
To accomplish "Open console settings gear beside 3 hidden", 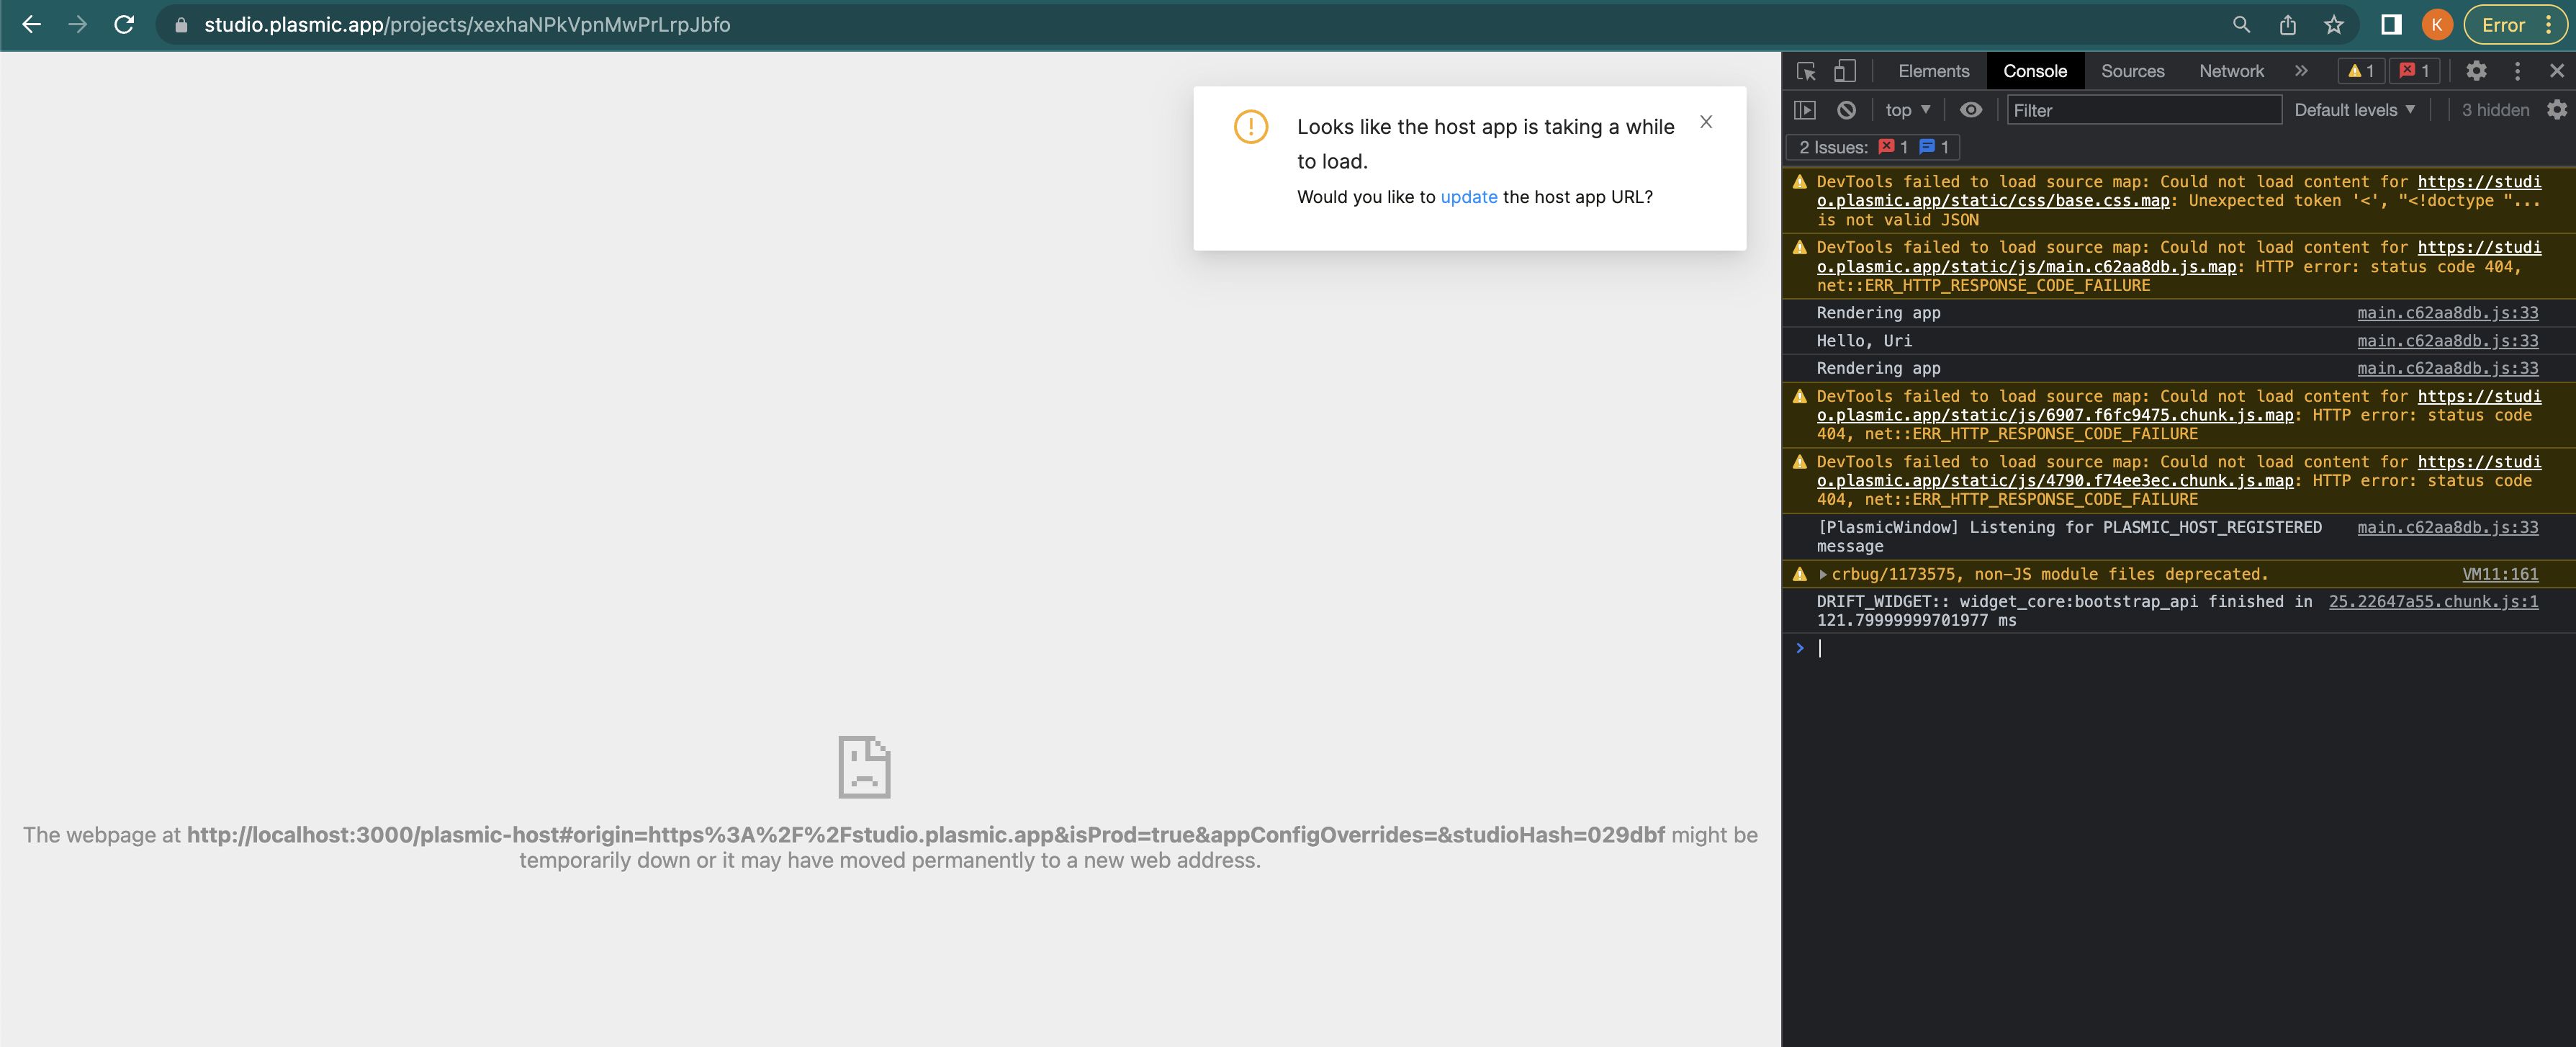I will point(2556,110).
